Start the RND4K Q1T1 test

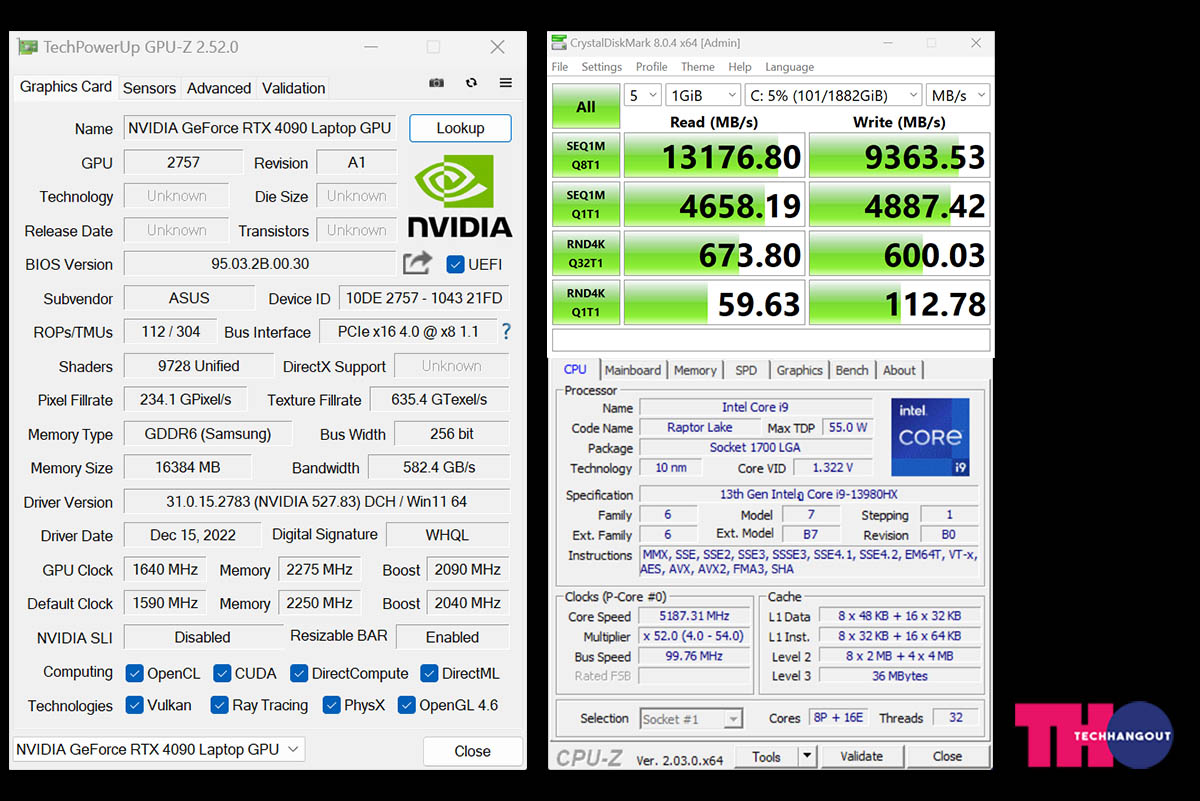[586, 303]
